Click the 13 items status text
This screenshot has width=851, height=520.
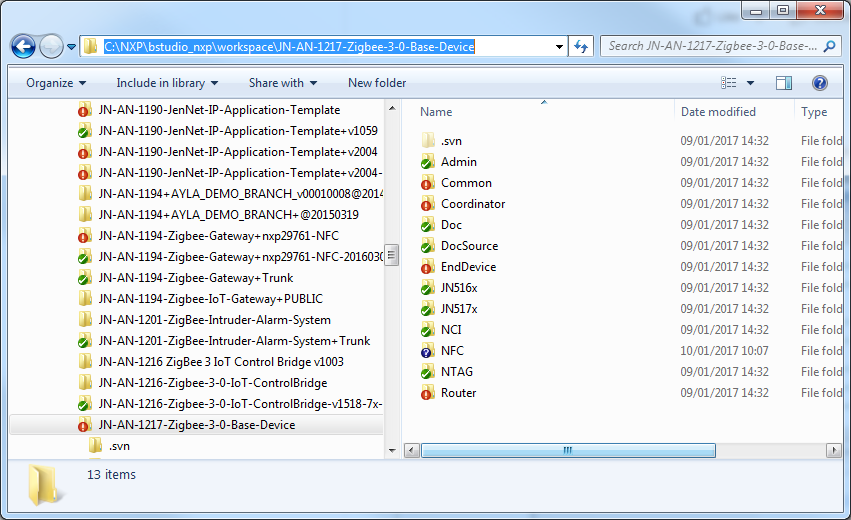click(x=111, y=474)
